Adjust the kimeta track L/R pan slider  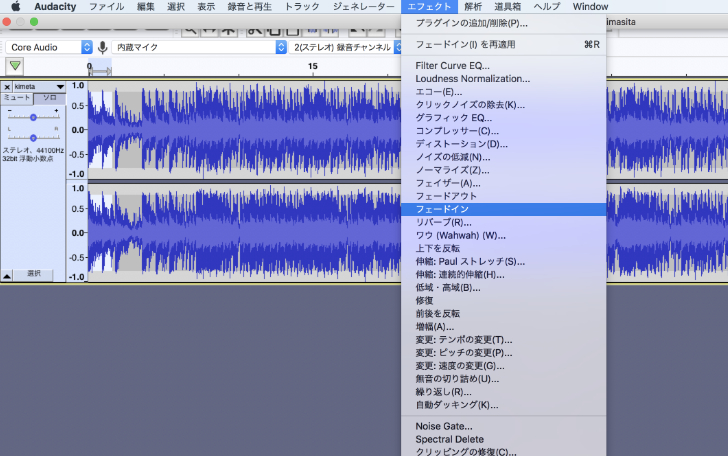33,138
